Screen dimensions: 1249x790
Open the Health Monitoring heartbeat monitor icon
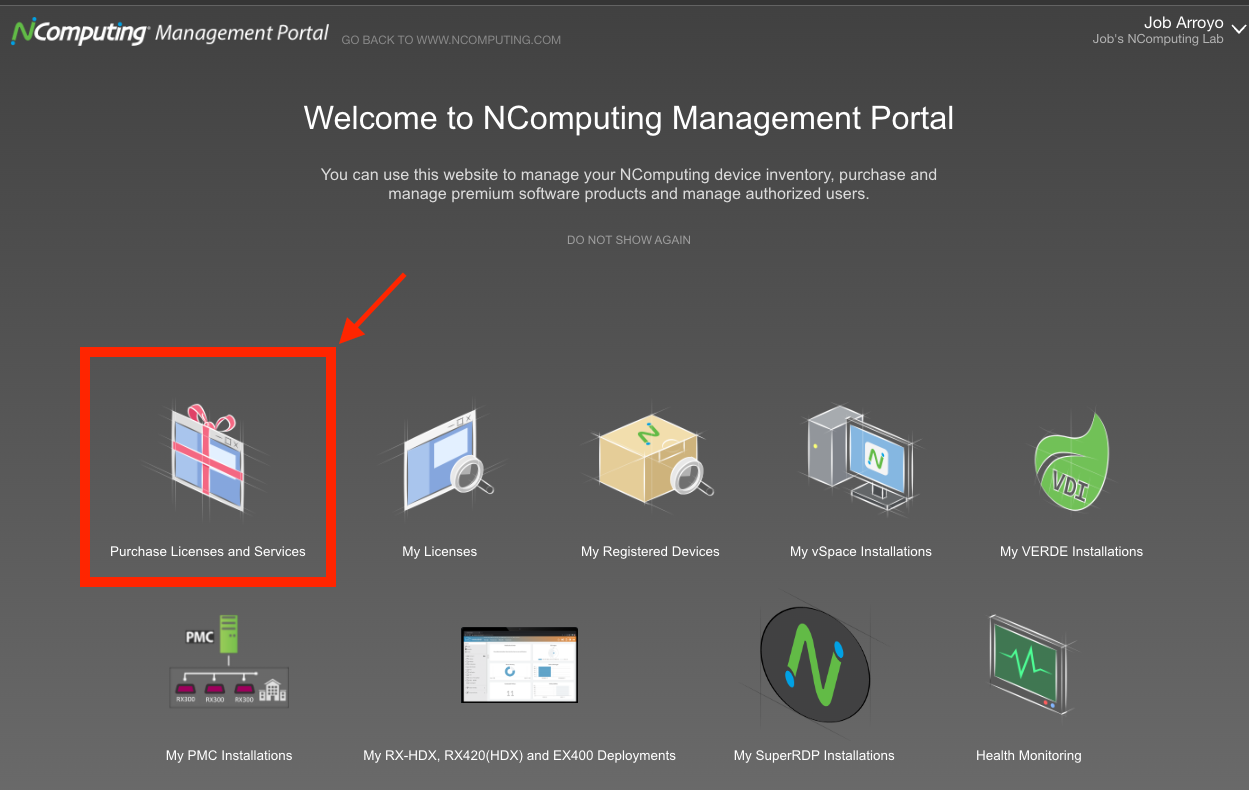(x=1029, y=664)
